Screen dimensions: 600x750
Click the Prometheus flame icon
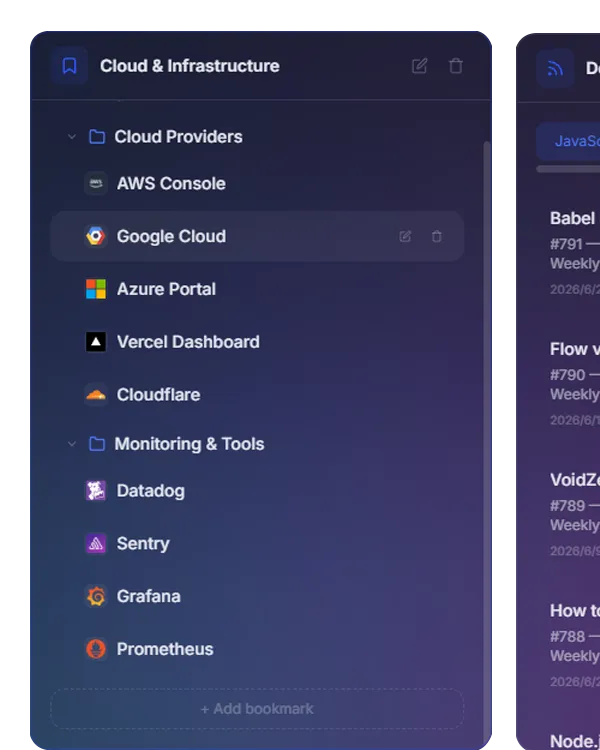(96, 649)
